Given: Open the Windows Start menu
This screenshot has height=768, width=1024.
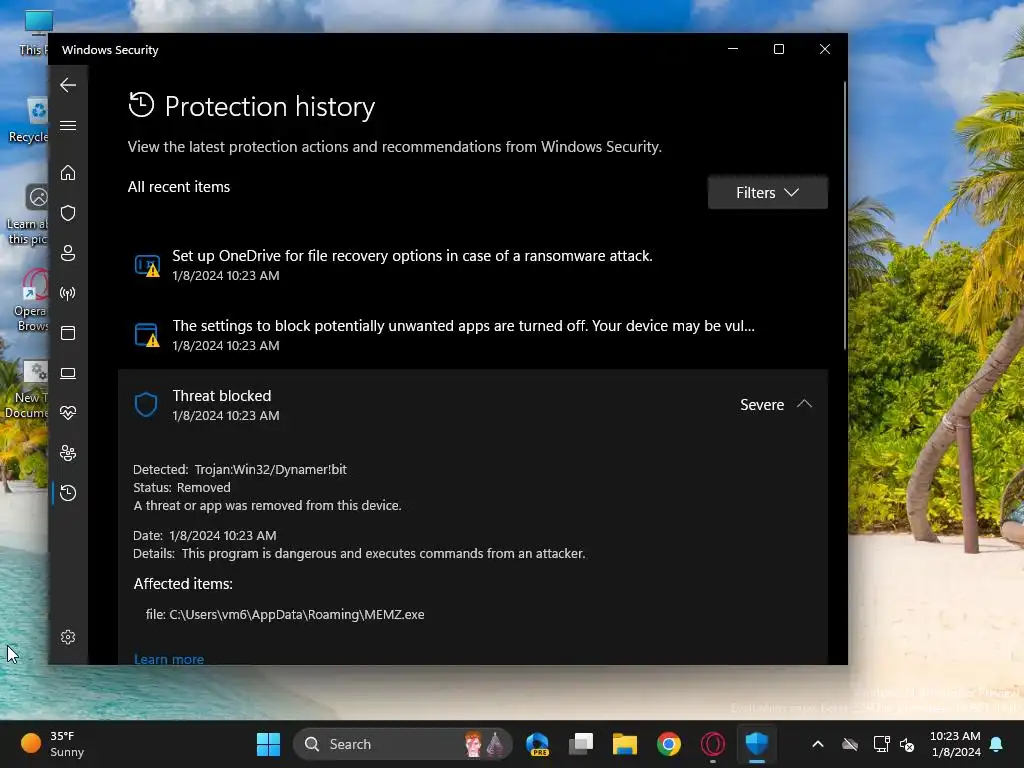Looking at the screenshot, I should (x=268, y=744).
